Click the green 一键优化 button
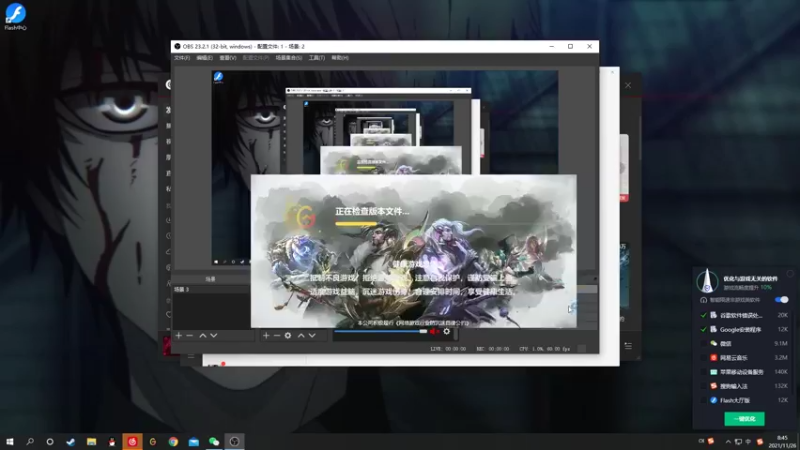 (744, 419)
